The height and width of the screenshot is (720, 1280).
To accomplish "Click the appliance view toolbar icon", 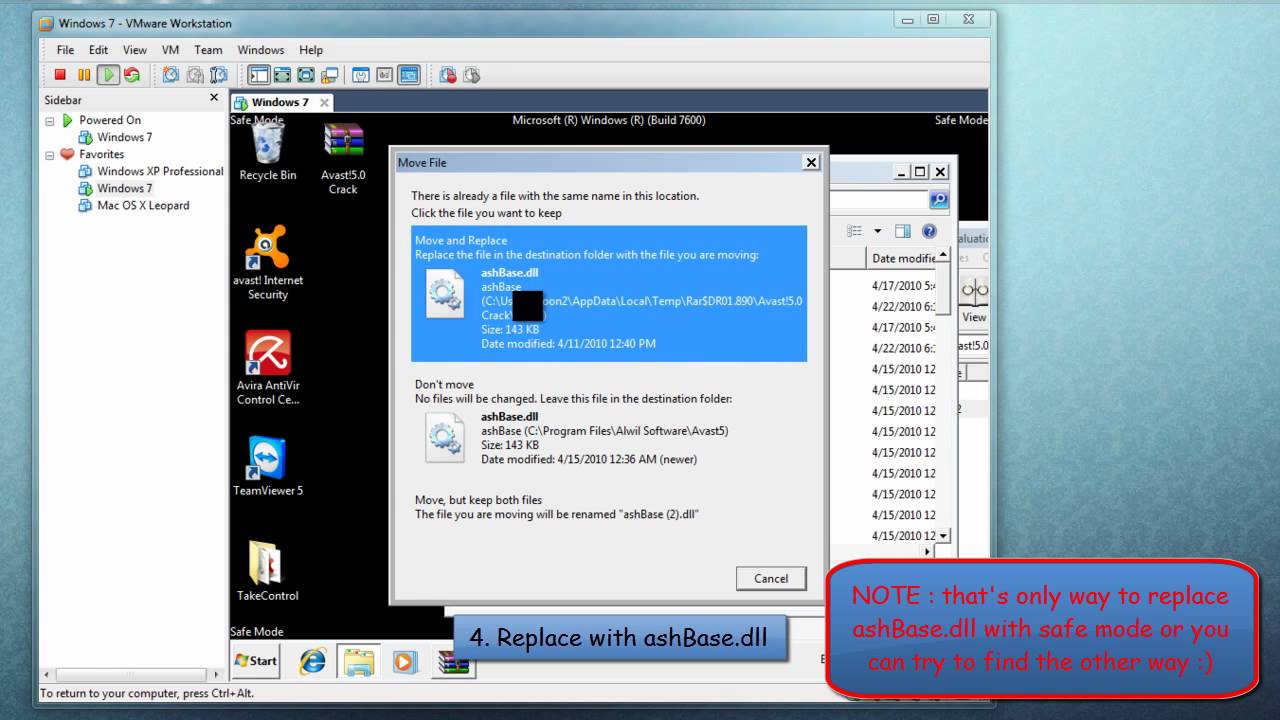I will tap(385, 75).
